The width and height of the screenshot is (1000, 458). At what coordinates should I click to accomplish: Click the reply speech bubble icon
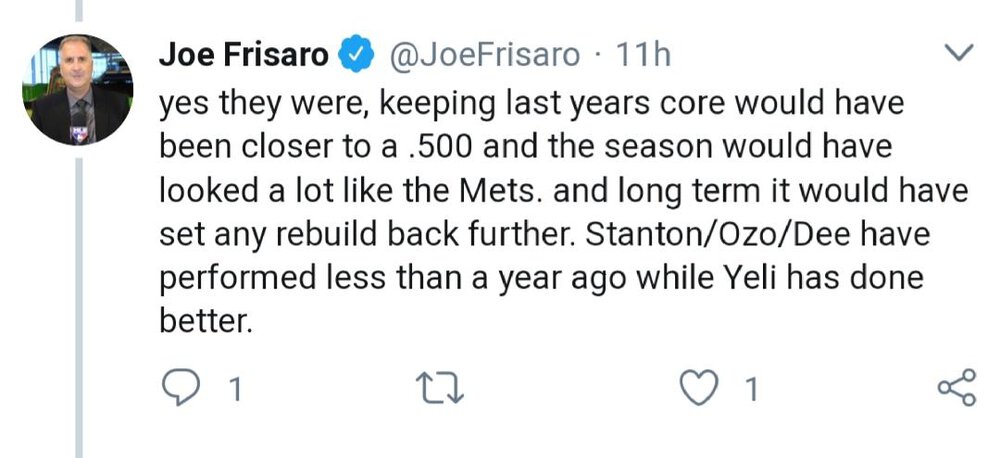[x=180, y=388]
